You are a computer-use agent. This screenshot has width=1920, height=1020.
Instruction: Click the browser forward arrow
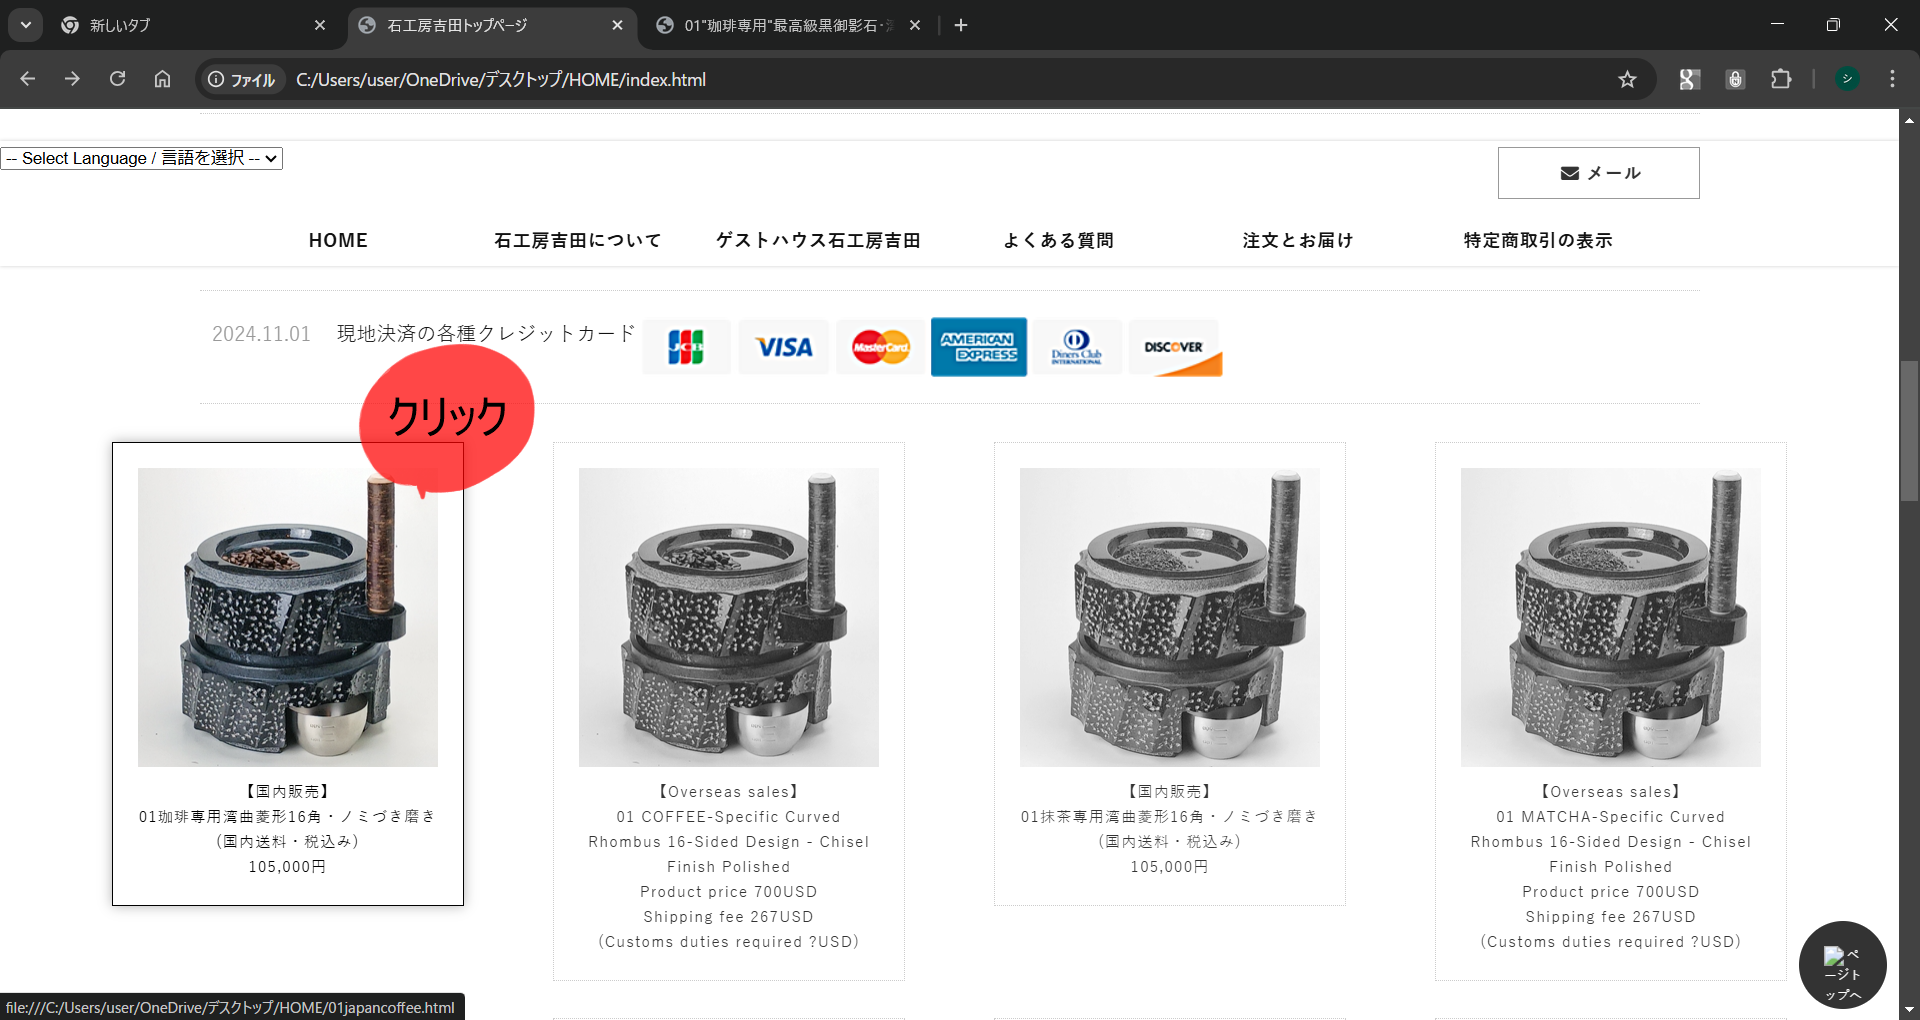(72, 79)
